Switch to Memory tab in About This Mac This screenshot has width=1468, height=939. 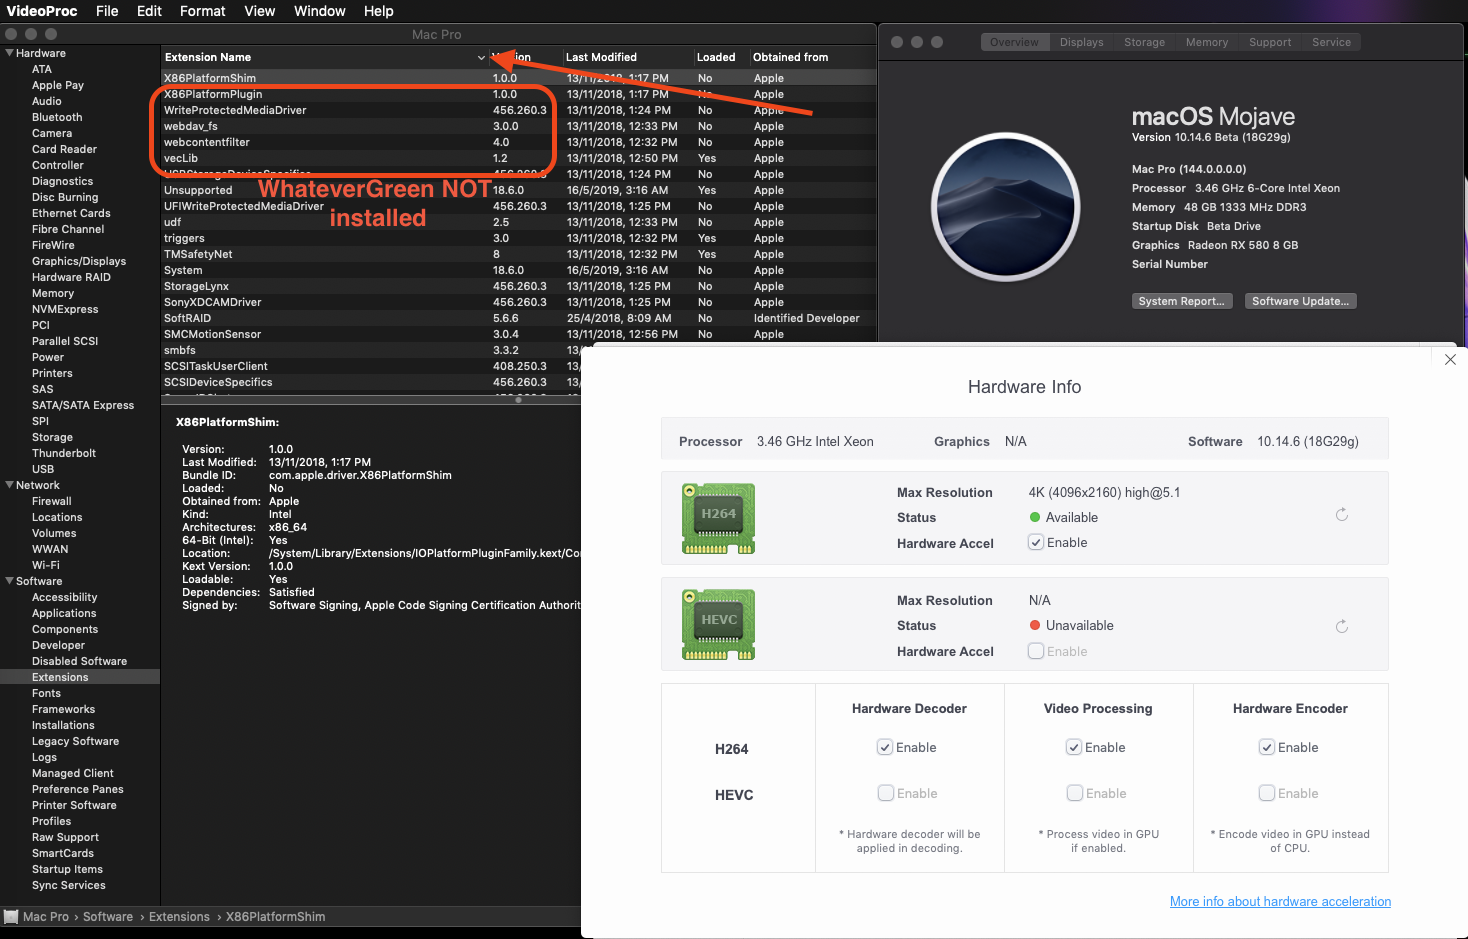[x=1207, y=42]
